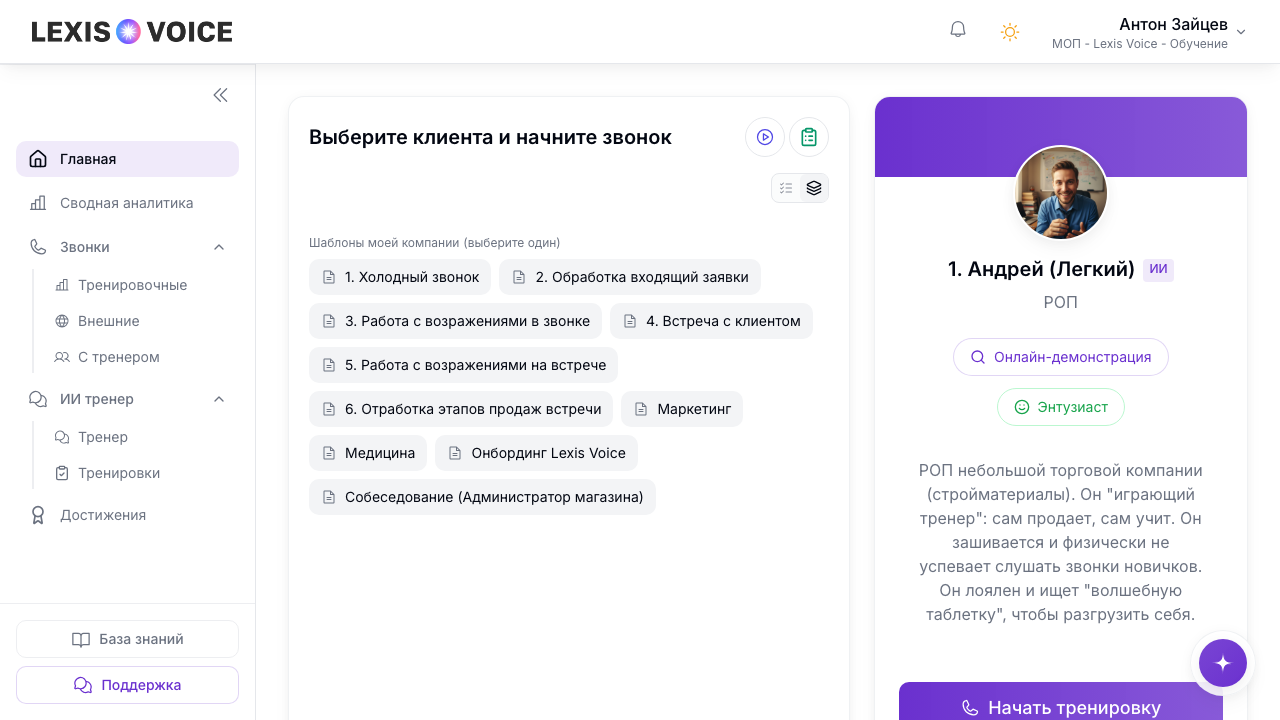
Task: Click the people icon beside С тренером
Action: 62,357
